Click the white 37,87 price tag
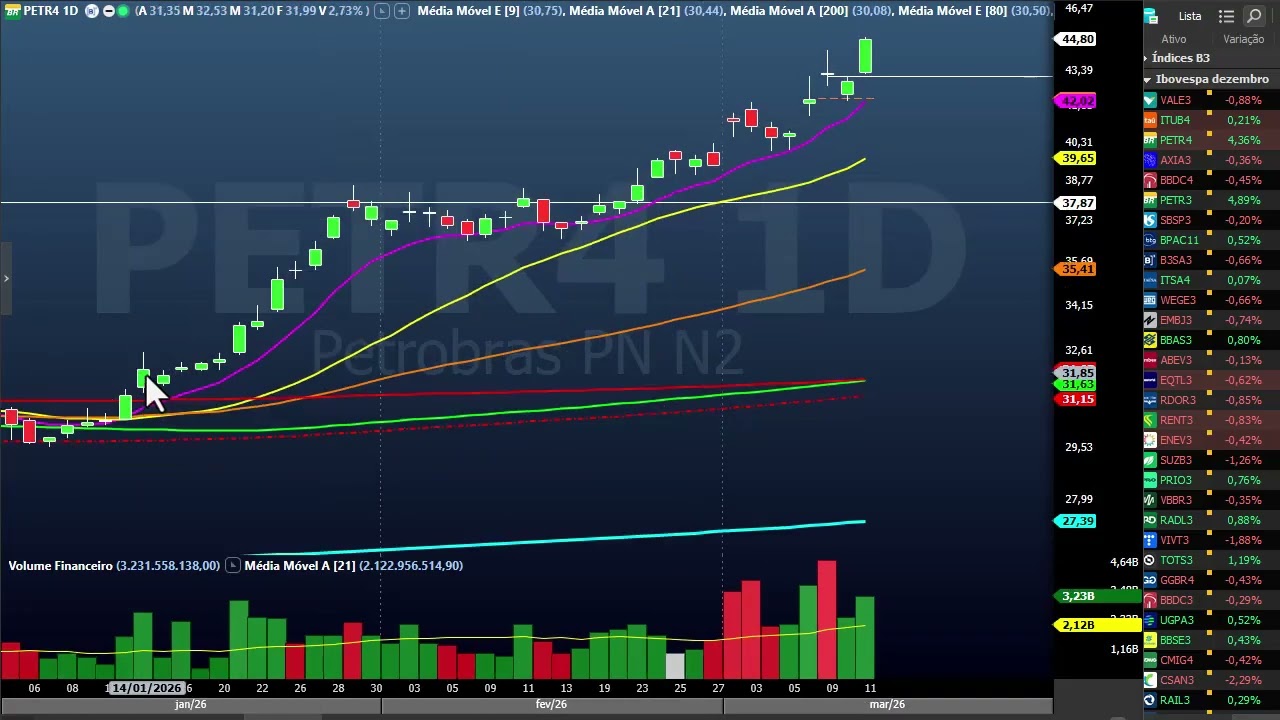The width and height of the screenshot is (1280, 720). point(1077,203)
